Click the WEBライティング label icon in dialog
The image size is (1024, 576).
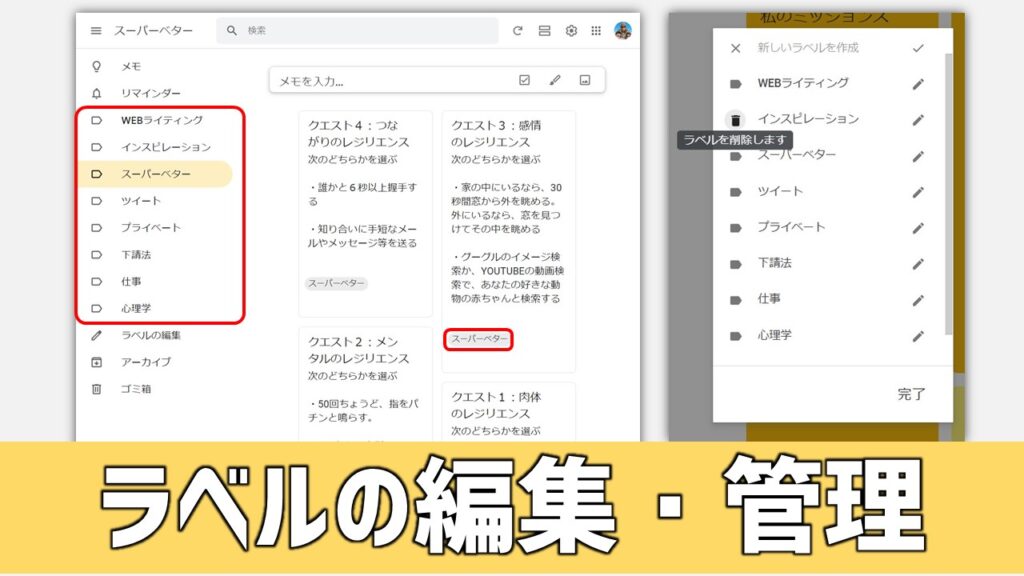(x=735, y=84)
